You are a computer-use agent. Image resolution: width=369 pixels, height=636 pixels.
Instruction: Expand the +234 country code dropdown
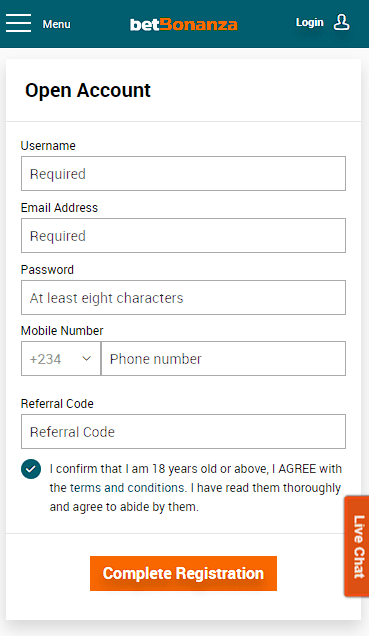[x=61, y=359]
